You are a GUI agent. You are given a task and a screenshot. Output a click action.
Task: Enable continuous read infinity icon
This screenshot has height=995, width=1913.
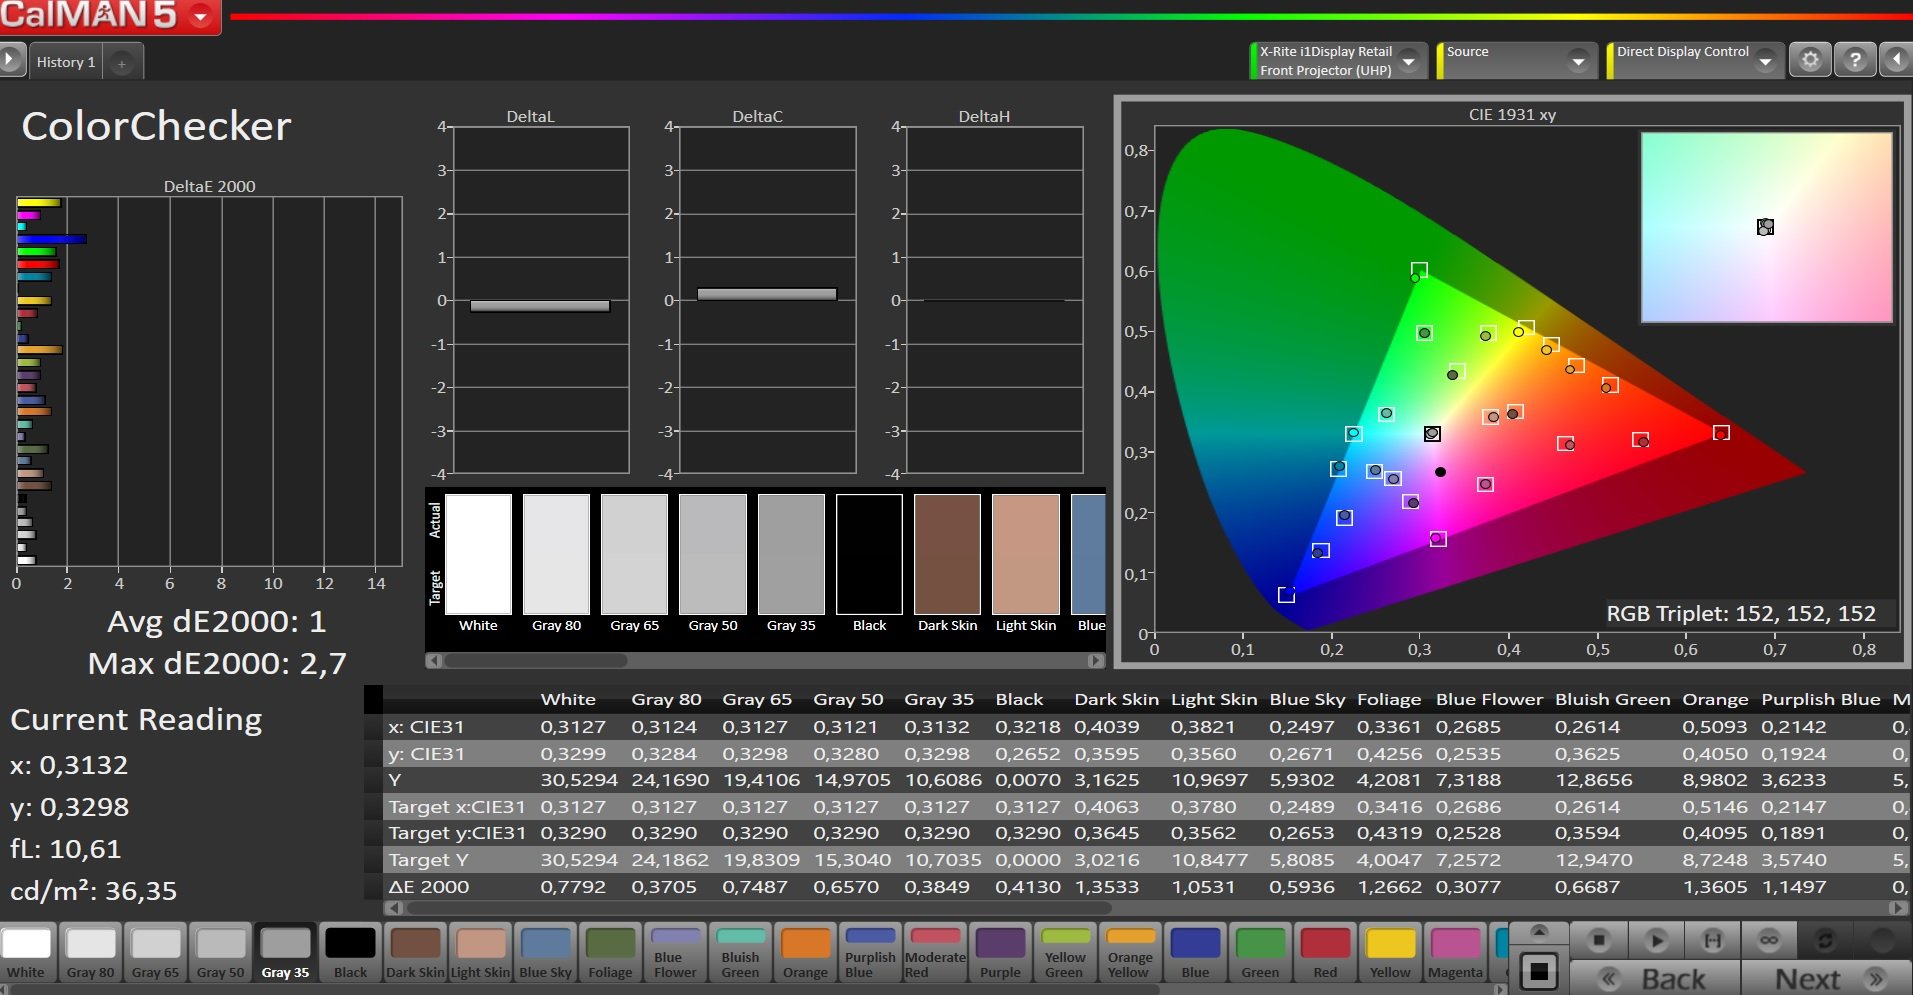tap(1769, 940)
